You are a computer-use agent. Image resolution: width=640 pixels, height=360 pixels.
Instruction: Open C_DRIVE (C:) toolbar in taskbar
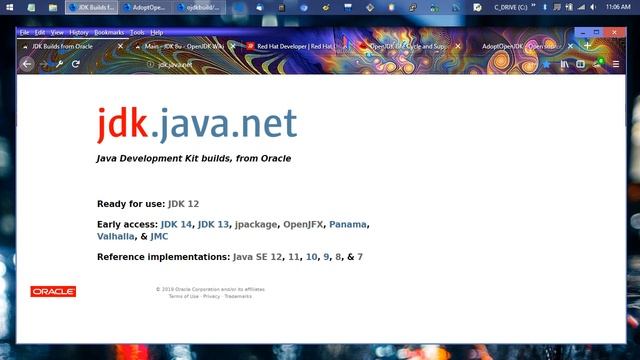[511, 7]
